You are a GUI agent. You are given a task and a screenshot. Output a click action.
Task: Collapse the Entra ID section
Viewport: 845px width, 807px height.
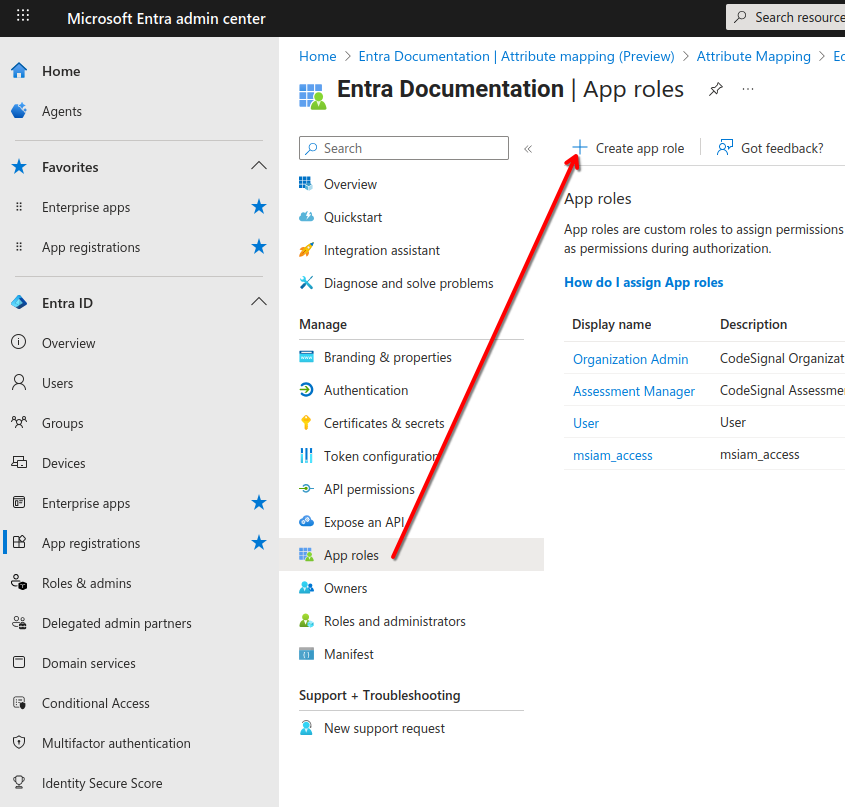259,302
